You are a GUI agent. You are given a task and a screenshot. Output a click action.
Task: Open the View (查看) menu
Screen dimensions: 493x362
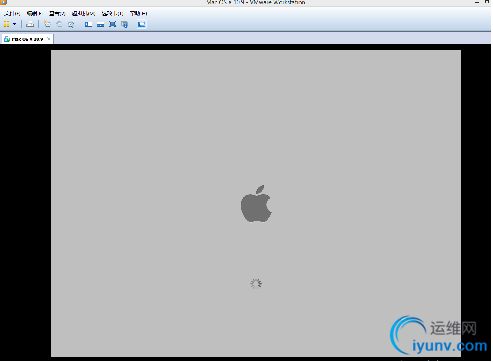(x=57, y=14)
